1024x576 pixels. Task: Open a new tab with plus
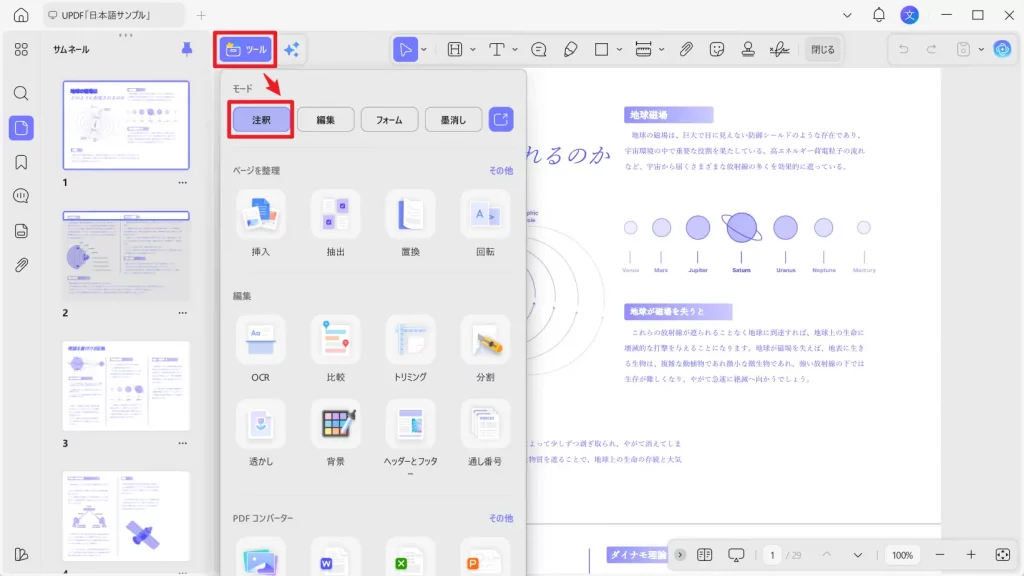(201, 15)
